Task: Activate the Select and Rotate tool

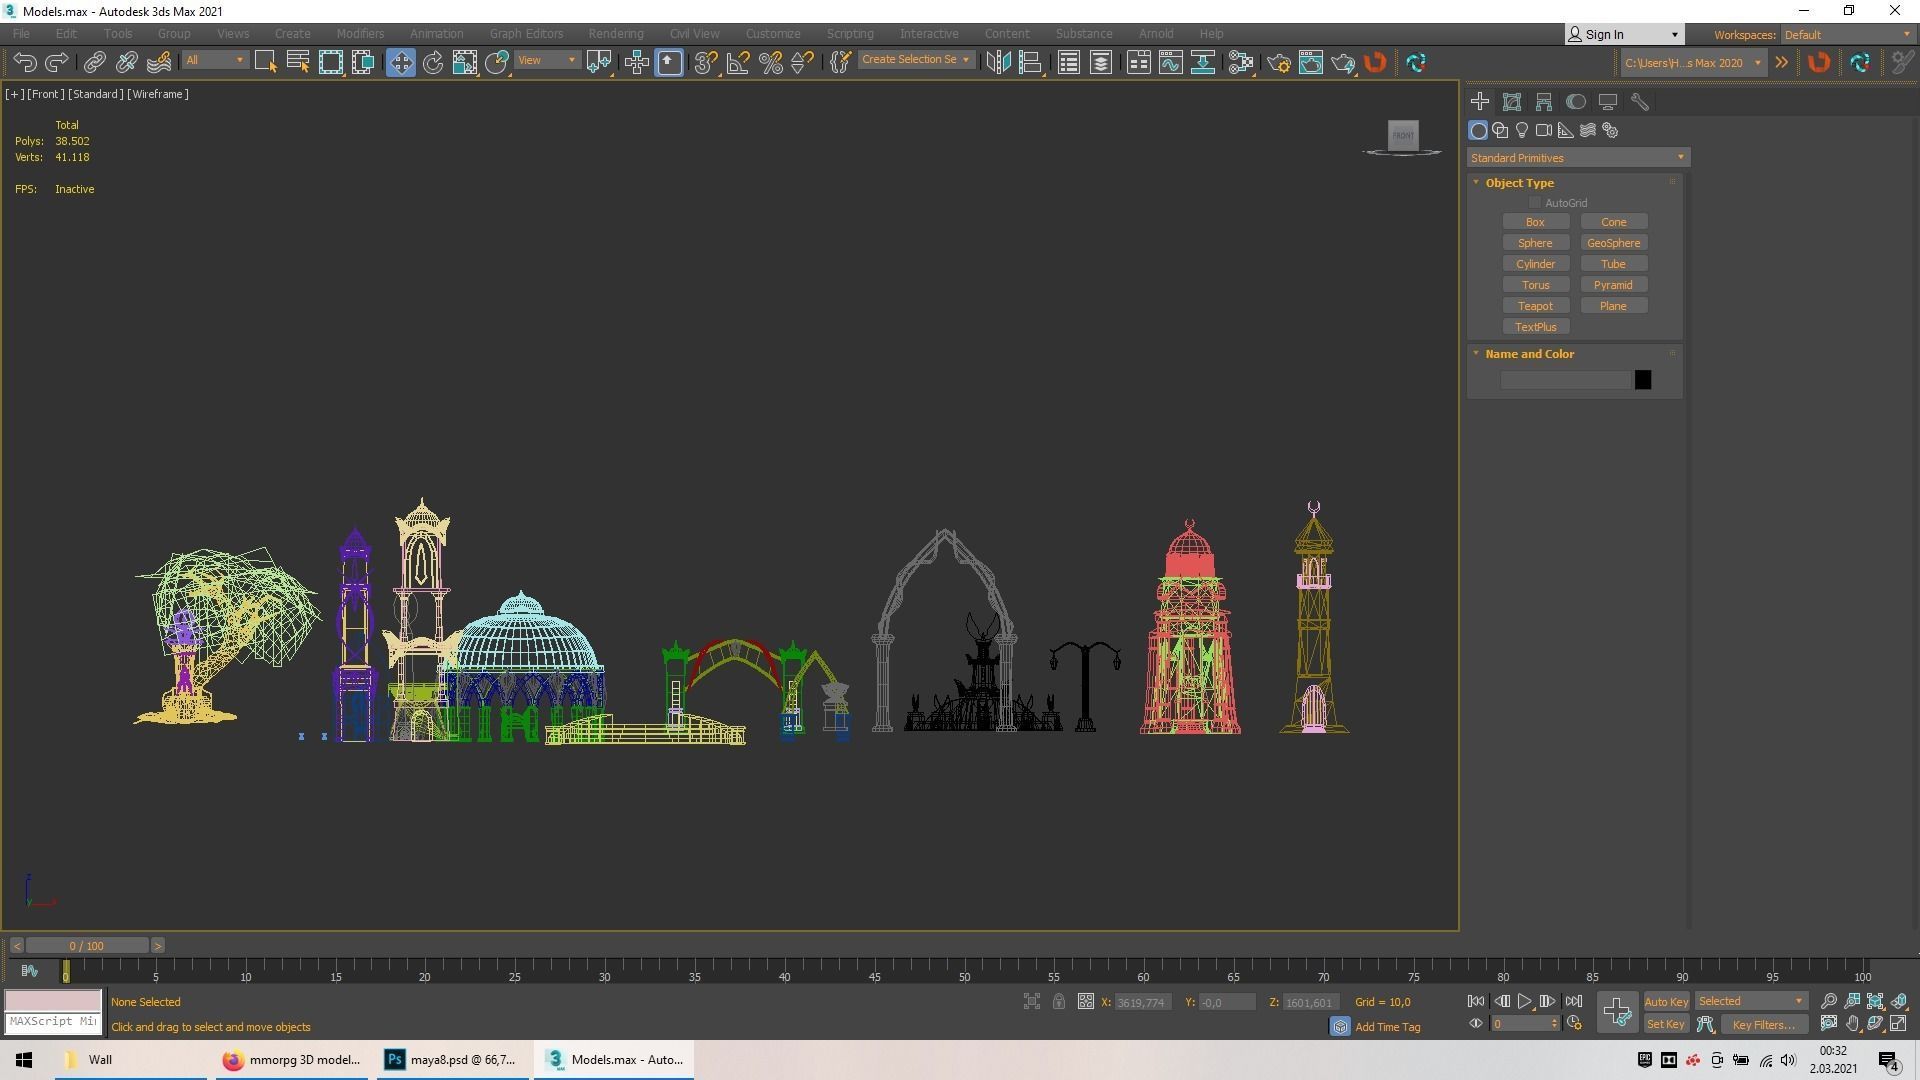Action: coord(433,63)
